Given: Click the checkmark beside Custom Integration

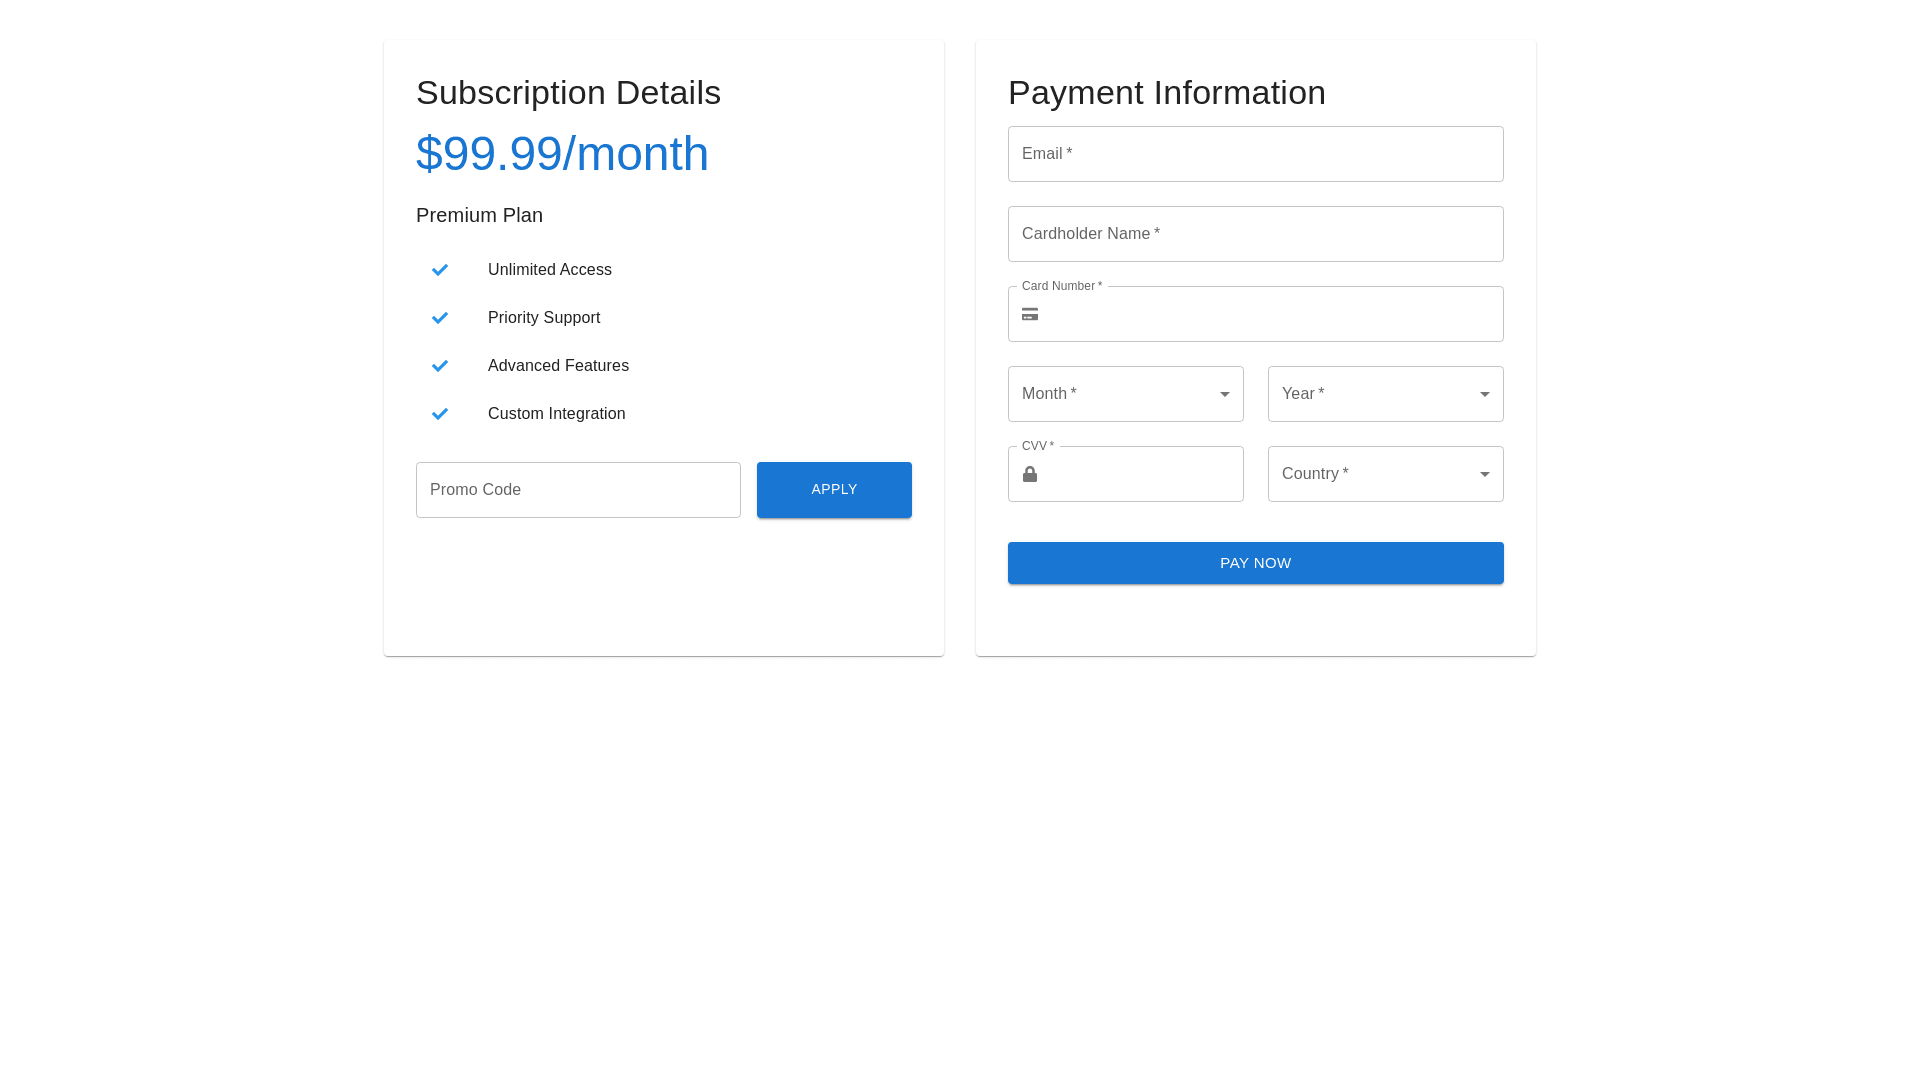Looking at the screenshot, I should click(440, 414).
